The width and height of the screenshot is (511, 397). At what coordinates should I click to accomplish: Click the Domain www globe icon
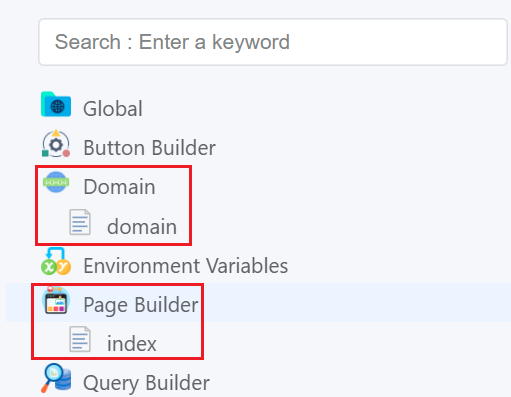56,182
